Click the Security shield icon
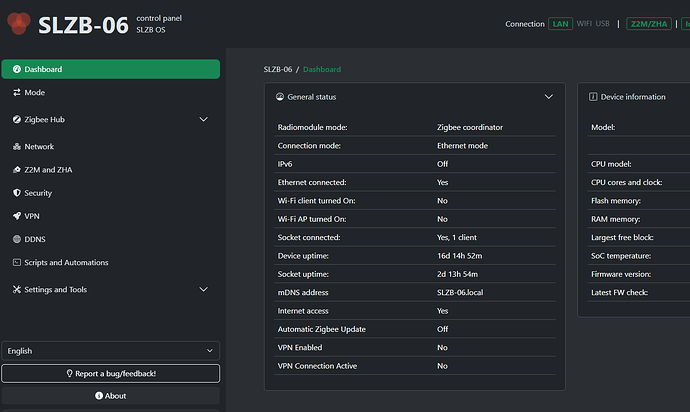The width and height of the screenshot is (690, 412). [16, 193]
